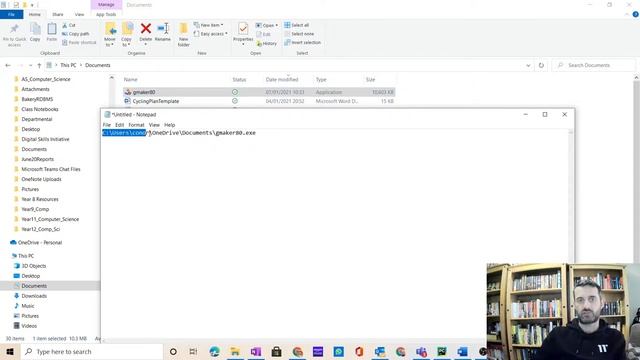
Task: Select the gmaker80 file row
Action: [259, 92]
